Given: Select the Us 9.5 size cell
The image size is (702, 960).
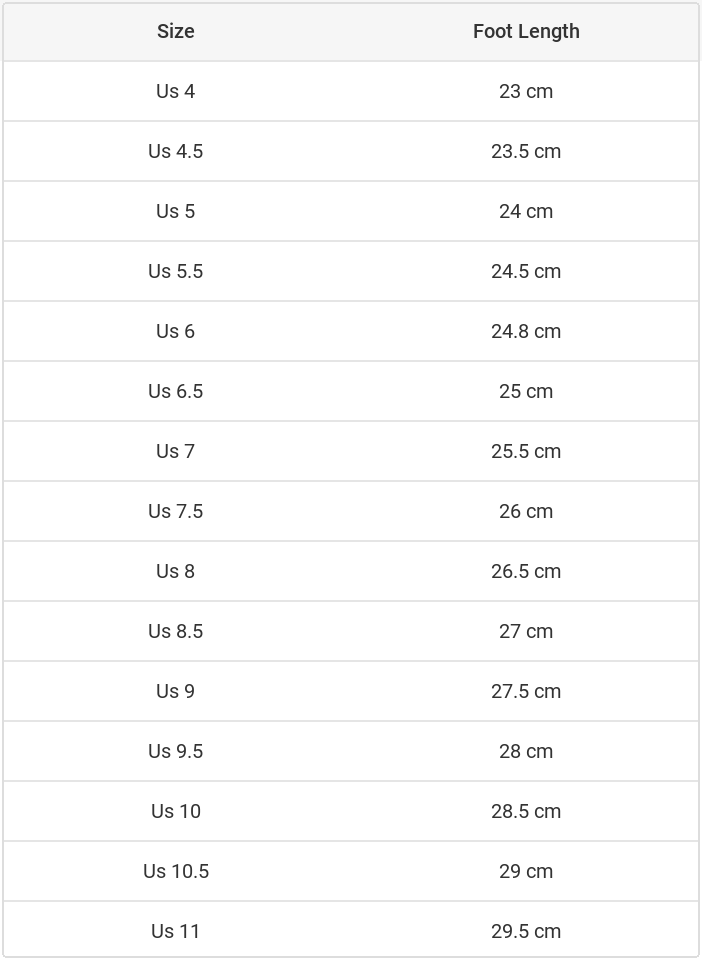Looking at the screenshot, I should 175,751.
